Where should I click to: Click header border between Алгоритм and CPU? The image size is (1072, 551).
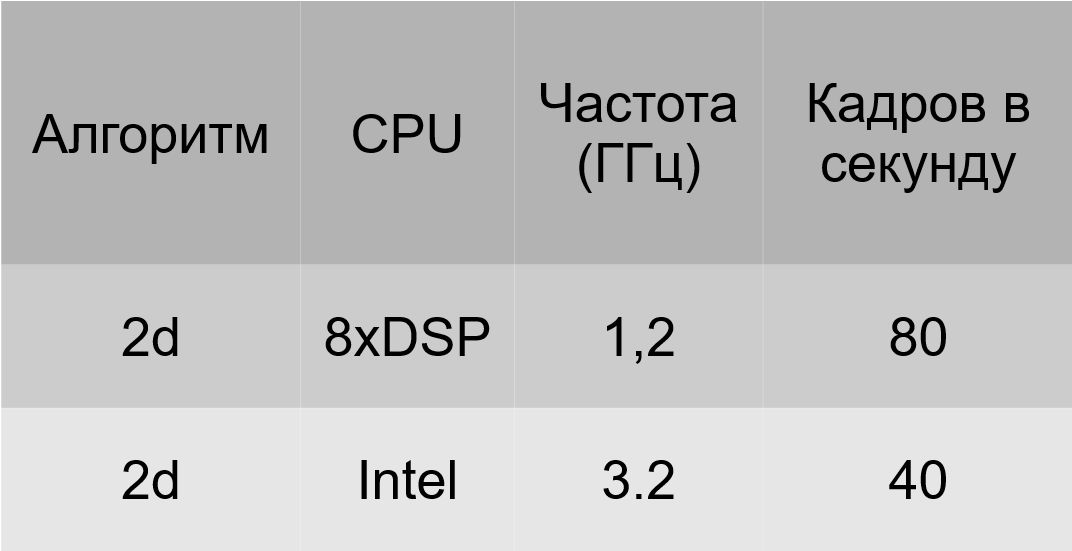[300, 133]
